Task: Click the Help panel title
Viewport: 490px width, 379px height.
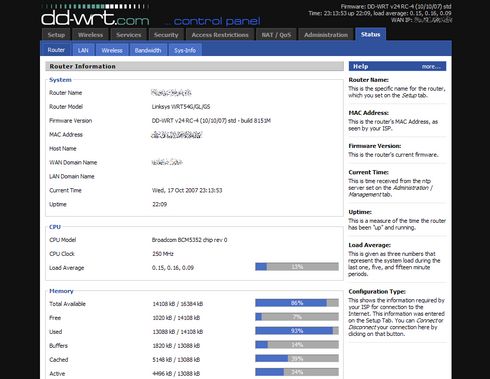Action: click(361, 66)
